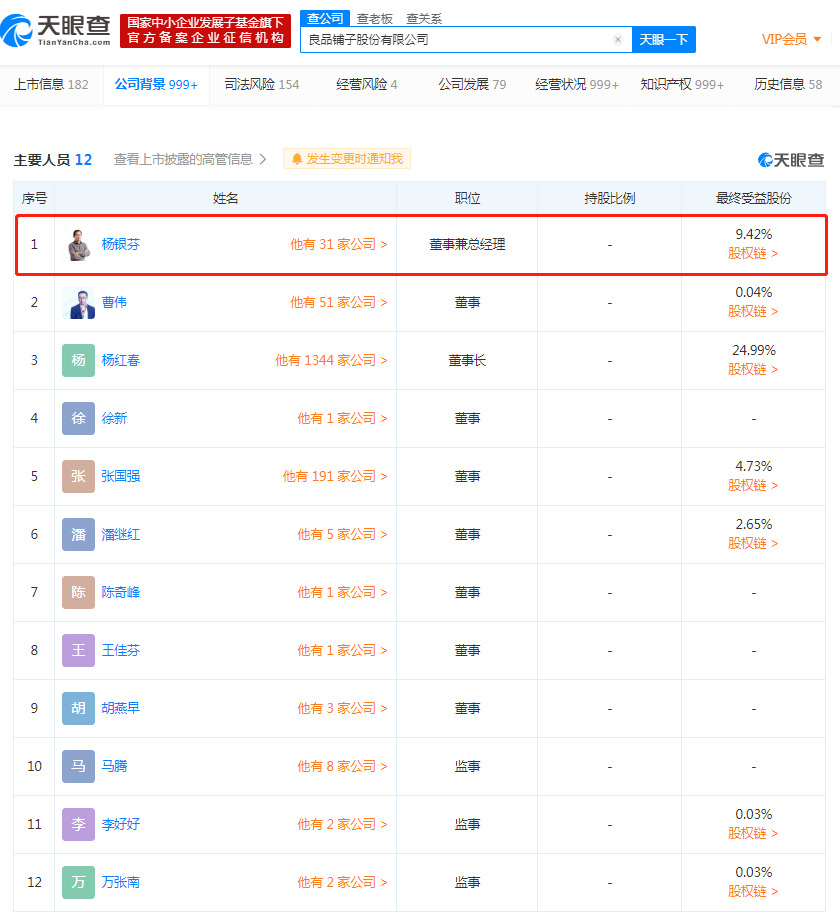Open 股权链 link under 24.99%

753,370
